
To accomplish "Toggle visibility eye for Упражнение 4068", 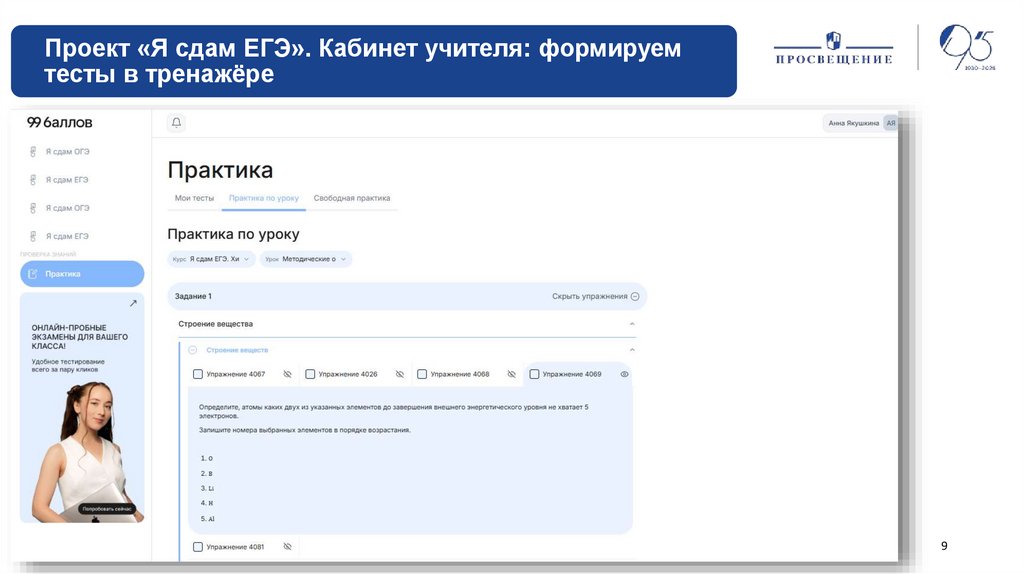I will point(511,374).
